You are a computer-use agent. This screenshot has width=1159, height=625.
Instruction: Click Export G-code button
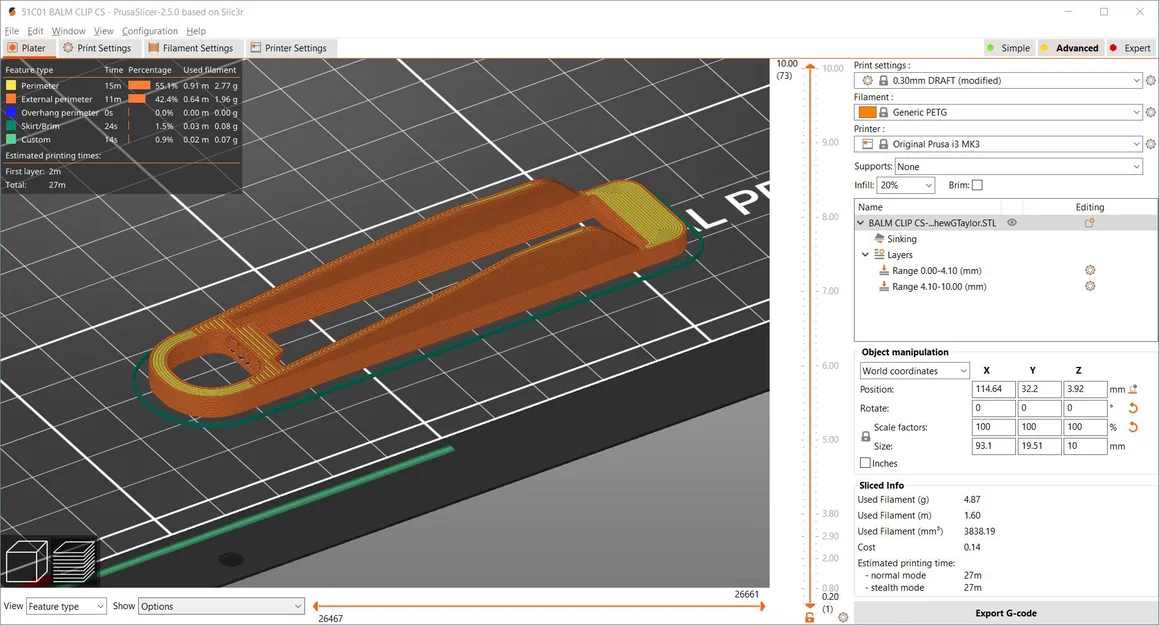1005,613
